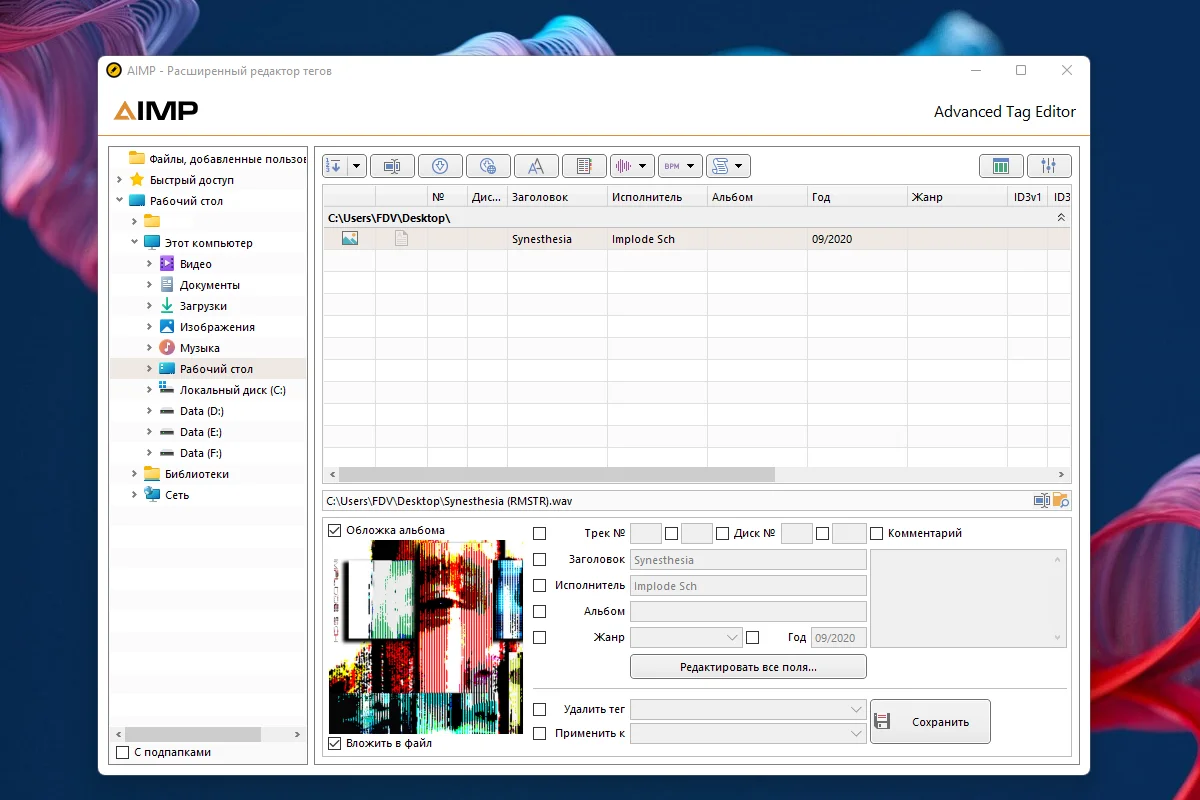The height and width of the screenshot is (800, 1200).
Task: Open the sliders settings icon in toolbar
Action: pyautogui.click(x=1049, y=166)
